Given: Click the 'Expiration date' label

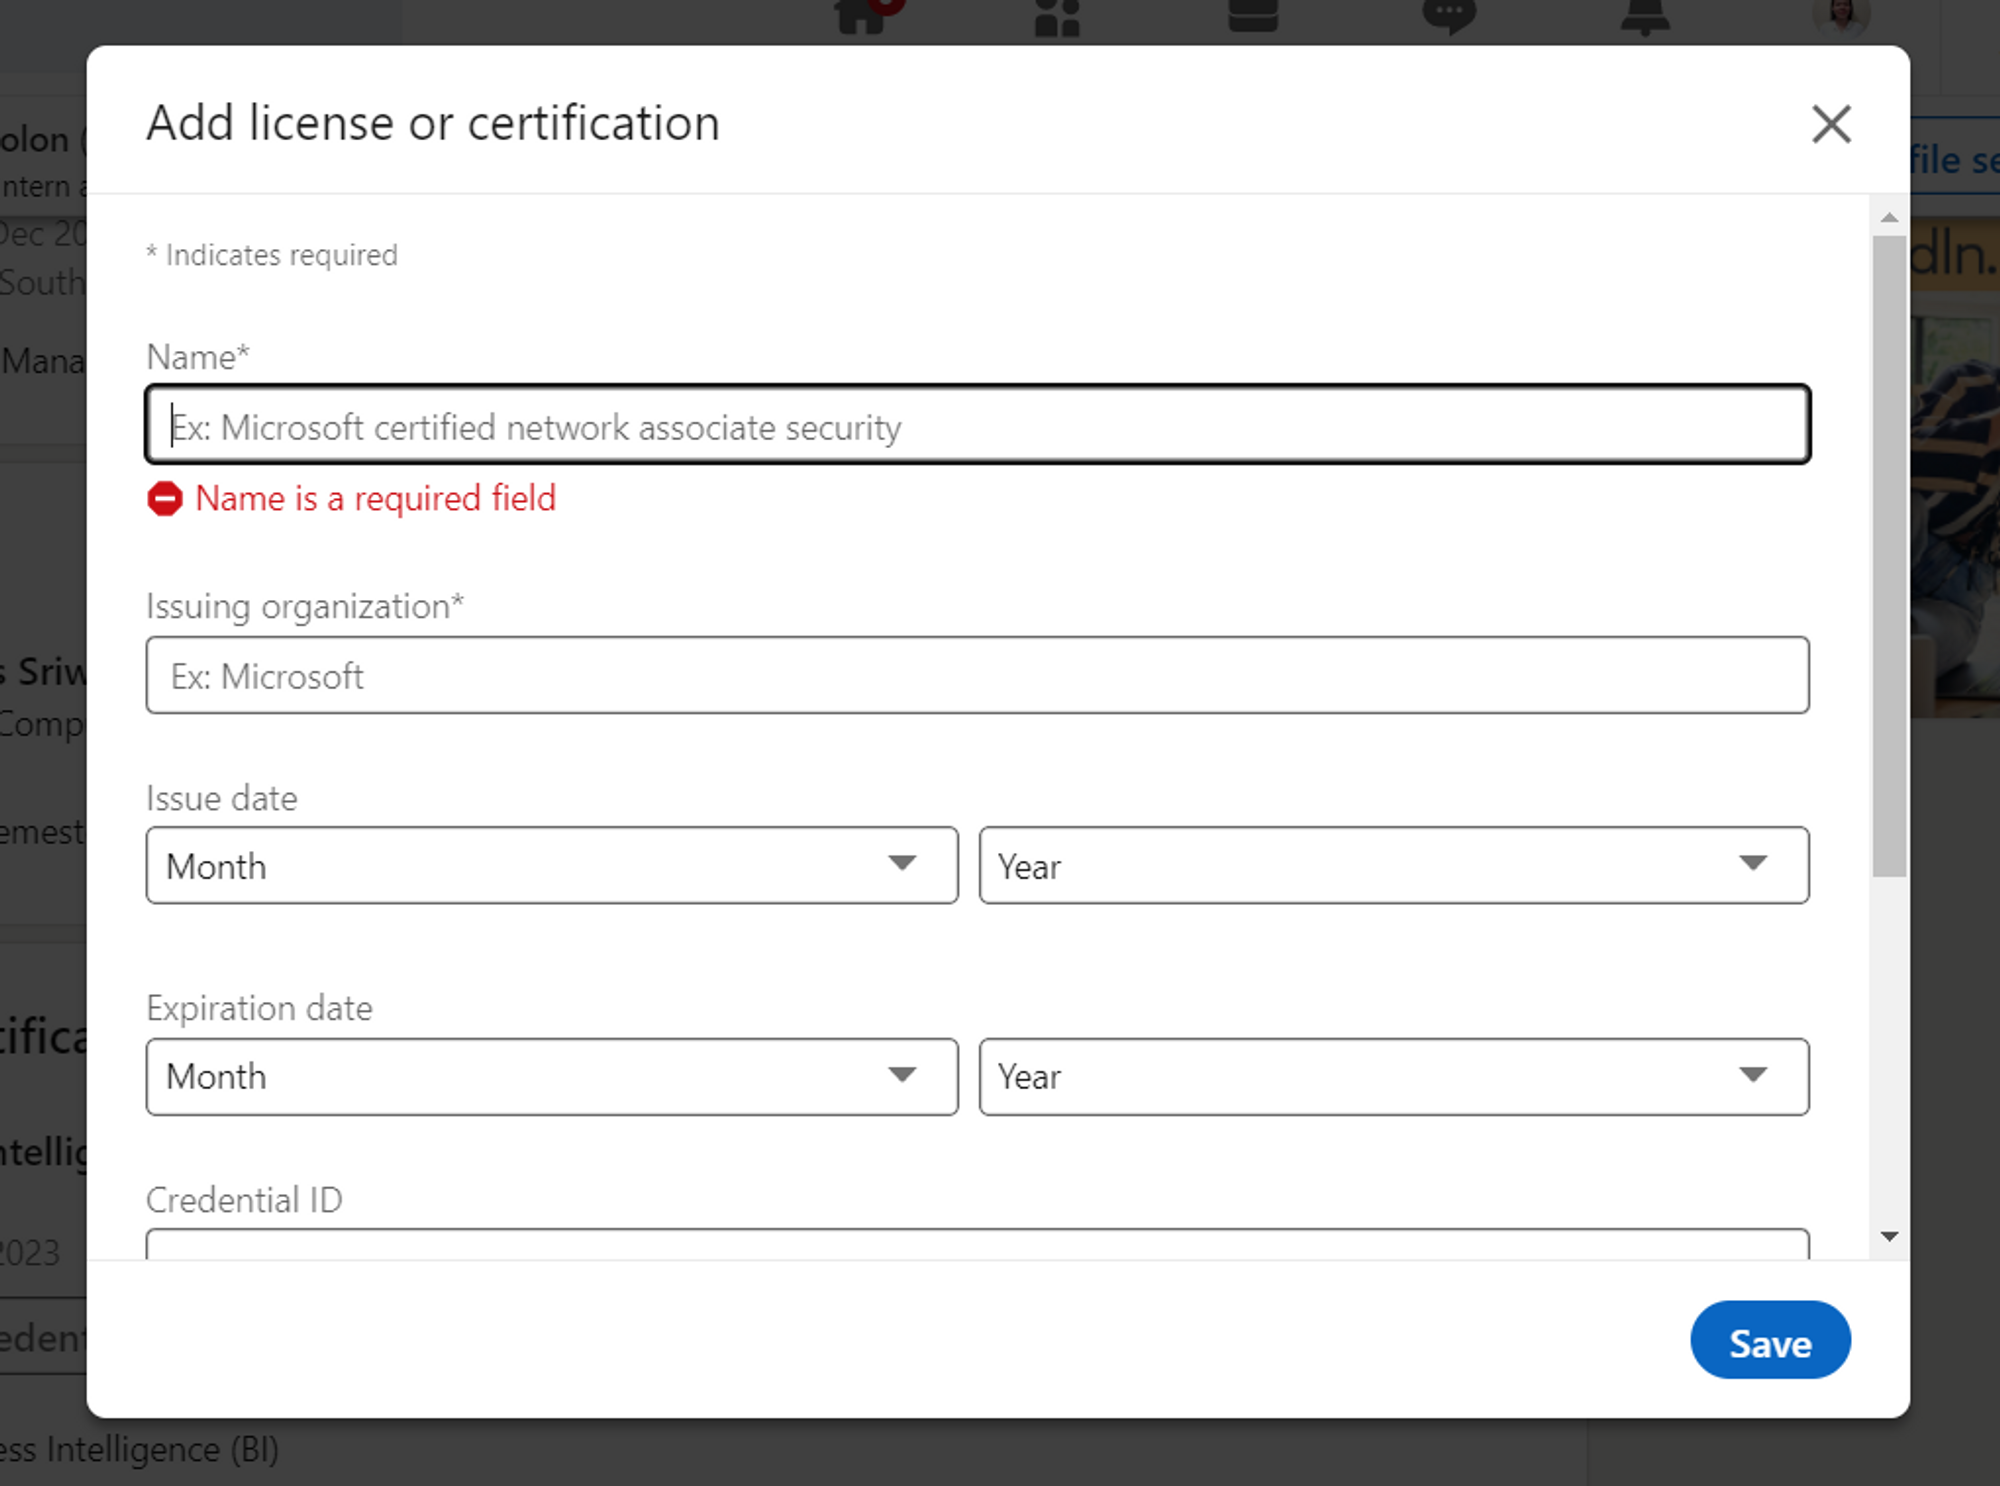Looking at the screenshot, I should [x=259, y=1008].
